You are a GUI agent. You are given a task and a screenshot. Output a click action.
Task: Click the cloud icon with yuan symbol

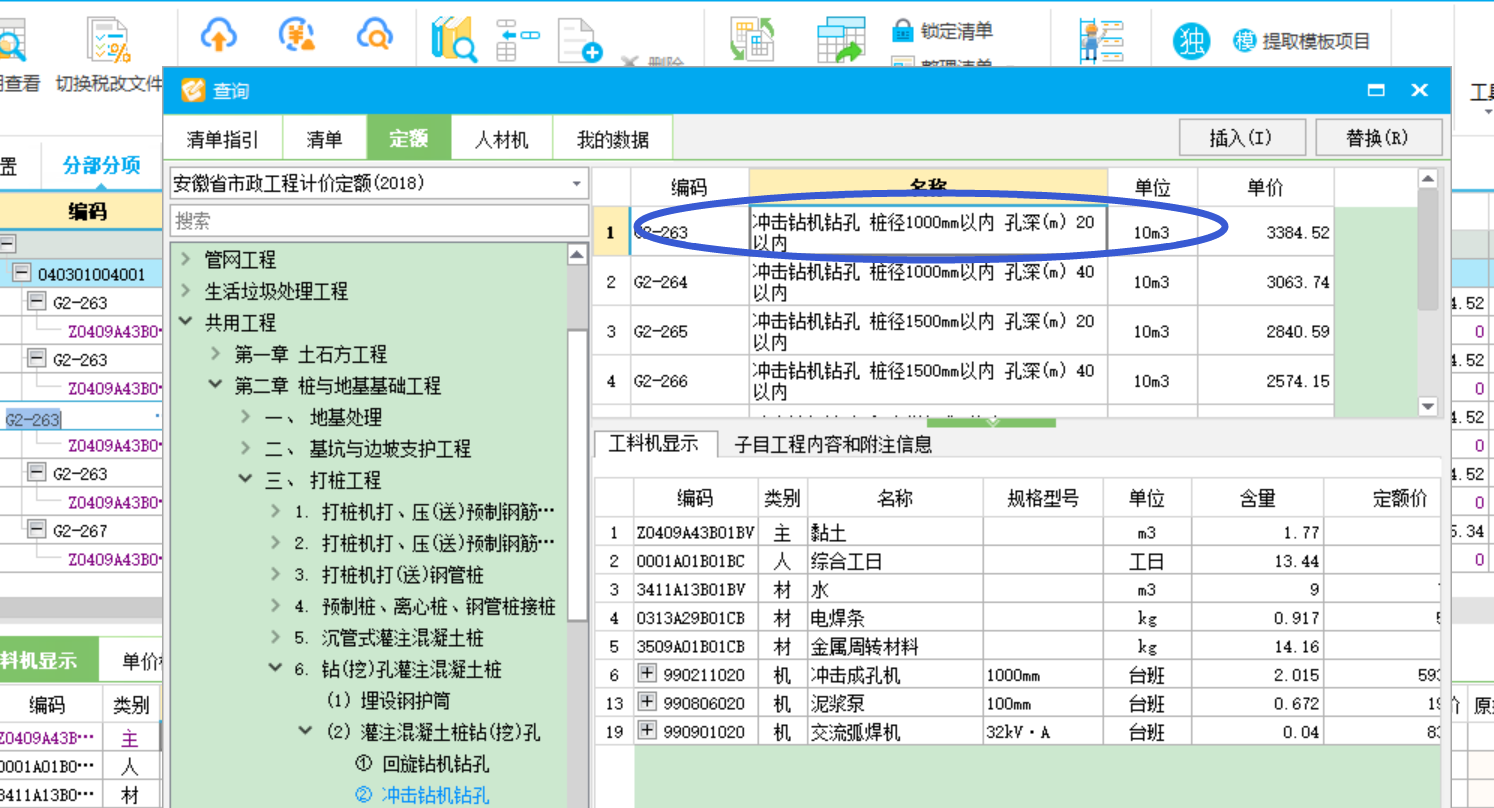296,36
